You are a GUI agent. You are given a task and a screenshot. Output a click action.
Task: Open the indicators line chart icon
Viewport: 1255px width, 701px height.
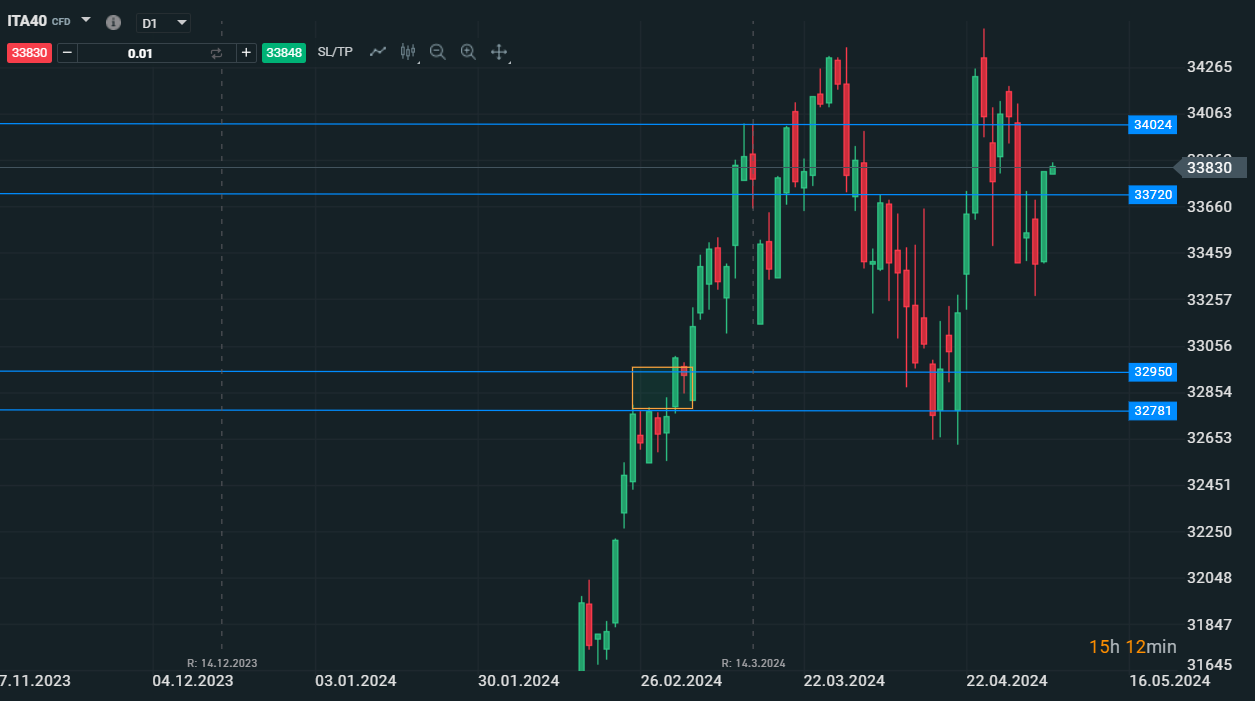[x=378, y=52]
